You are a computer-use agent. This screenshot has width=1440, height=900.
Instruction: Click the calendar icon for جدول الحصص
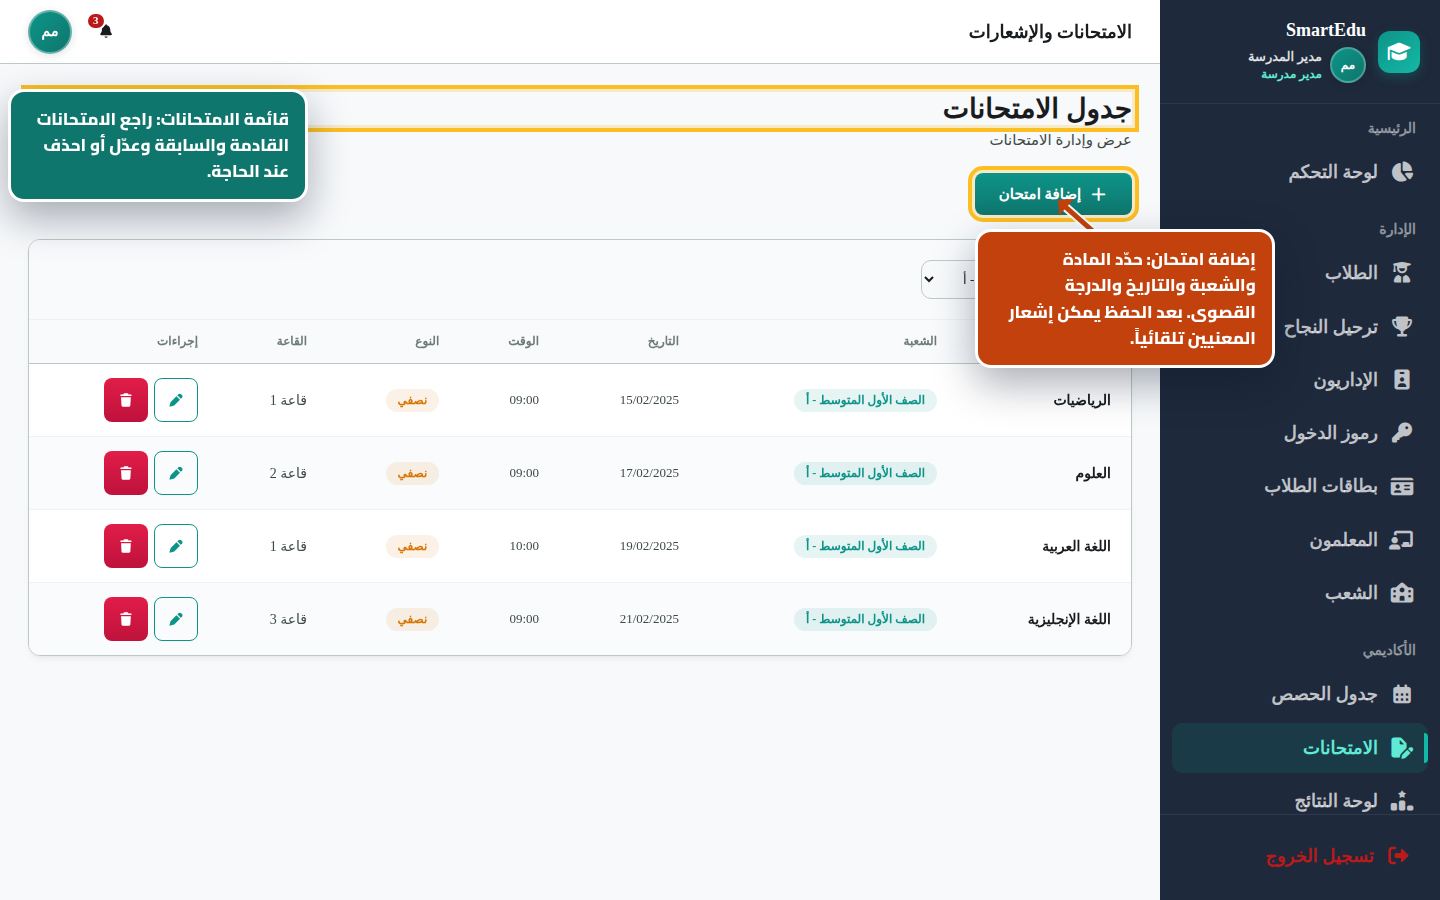tap(1402, 694)
